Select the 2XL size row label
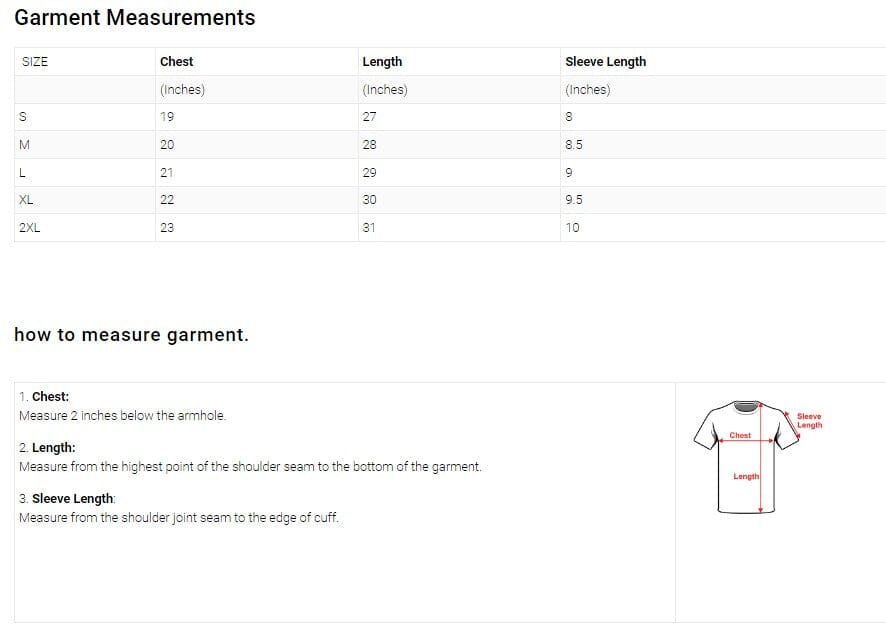This screenshot has height=635, width=886. point(30,227)
